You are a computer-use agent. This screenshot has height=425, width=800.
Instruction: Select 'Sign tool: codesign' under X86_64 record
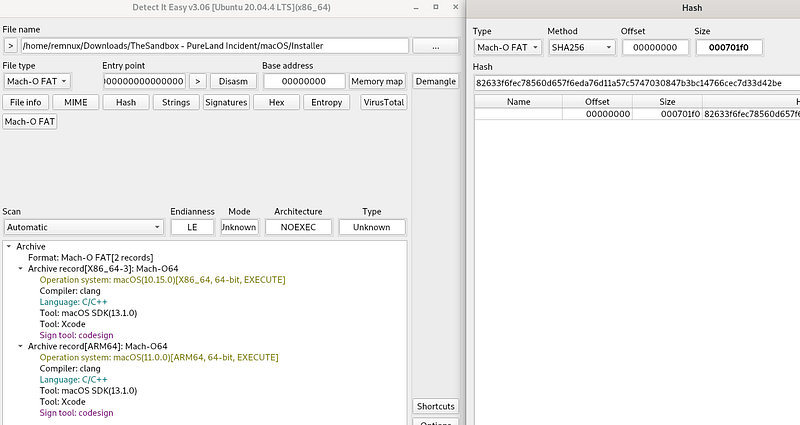pyautogui.click(x=77, y=335)
